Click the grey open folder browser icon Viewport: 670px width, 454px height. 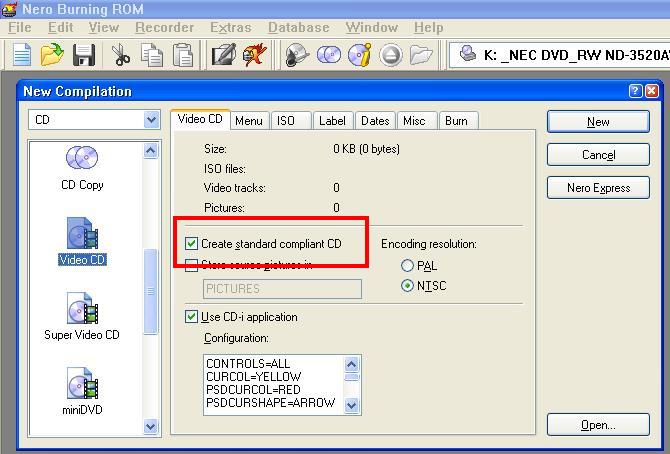421,55
